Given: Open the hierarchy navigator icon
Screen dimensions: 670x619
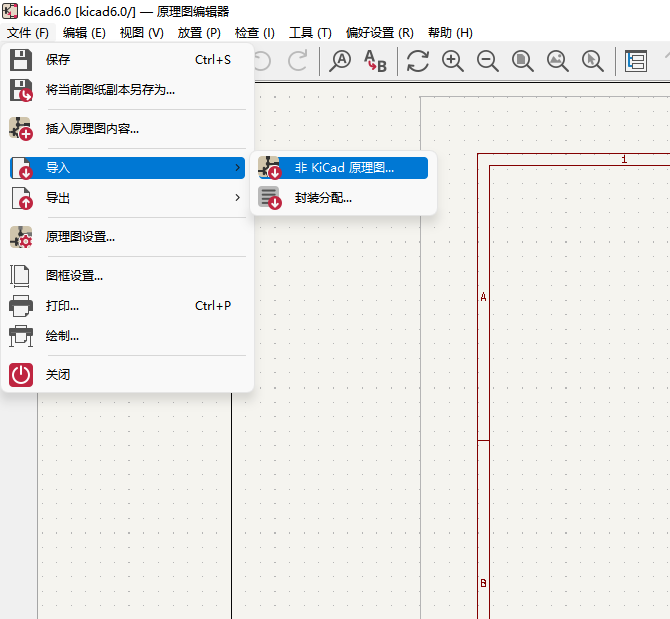Looking at the screenshot, I should pos(635,61).
